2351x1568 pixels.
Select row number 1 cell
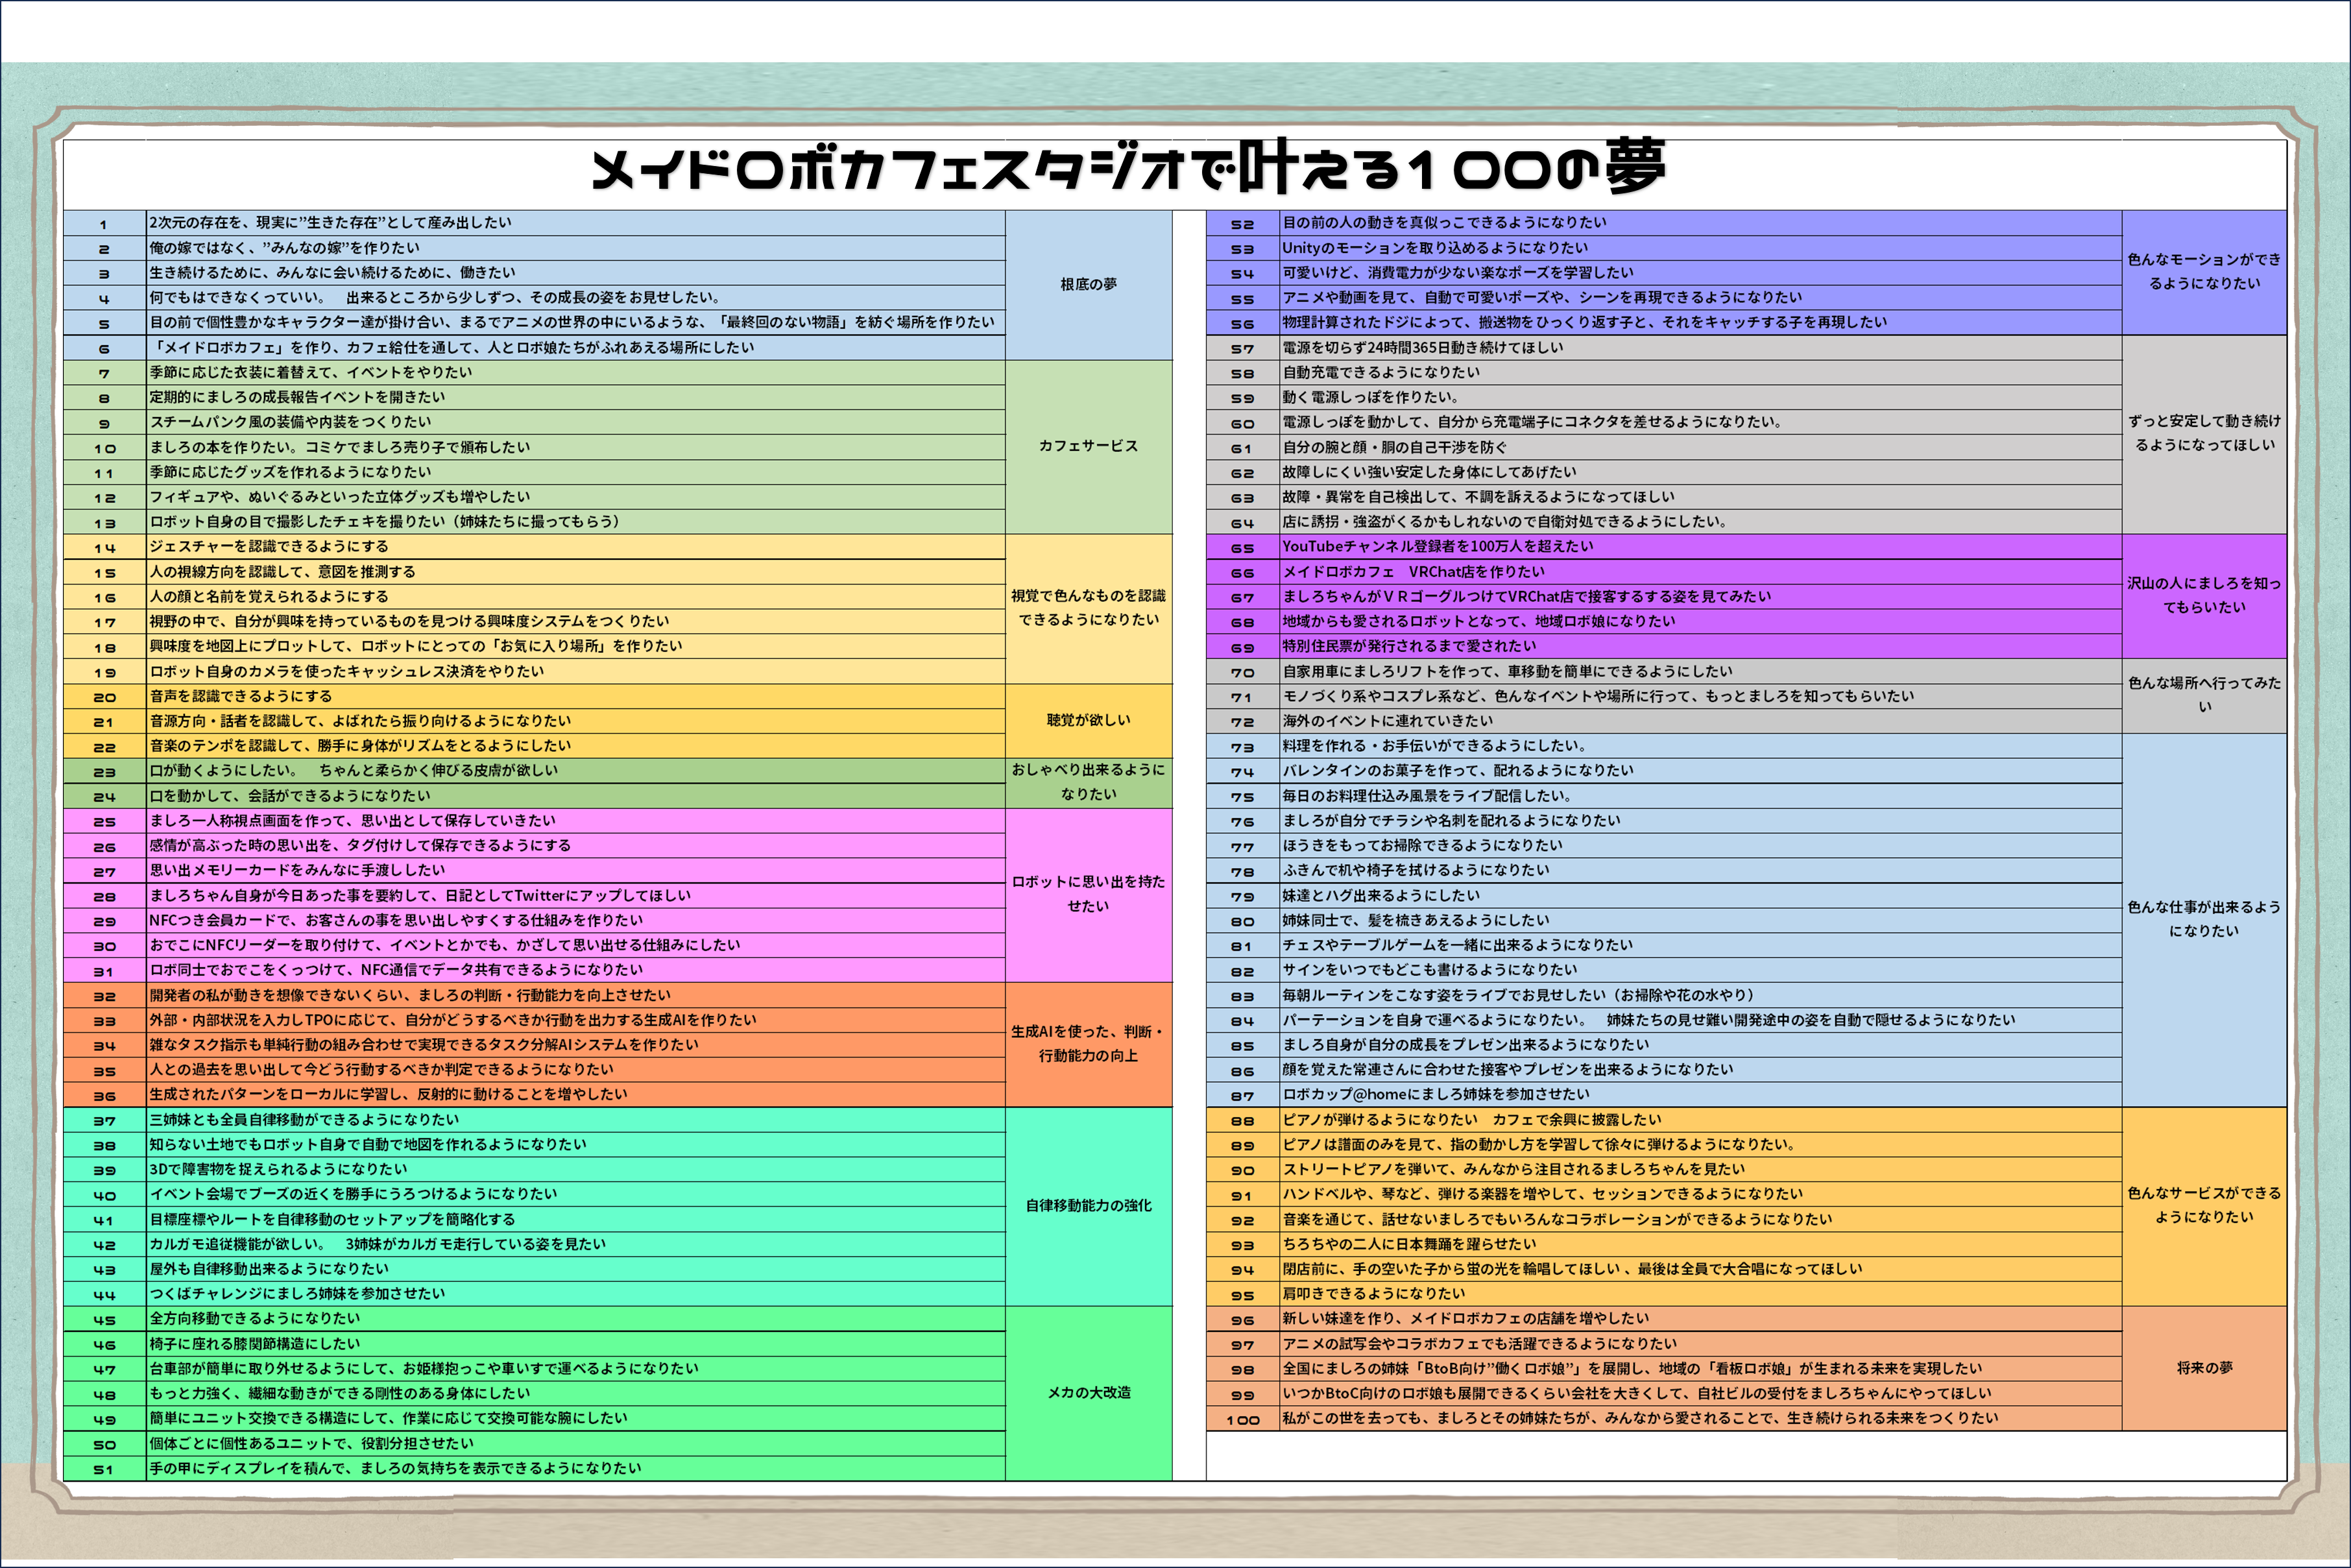(x=104, y=224)
